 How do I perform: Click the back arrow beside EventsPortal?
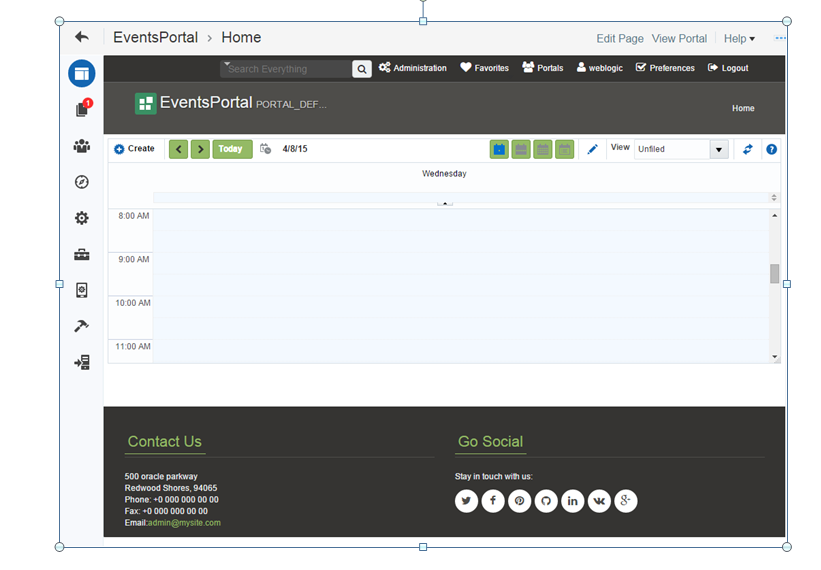click(x=82, y=37)
